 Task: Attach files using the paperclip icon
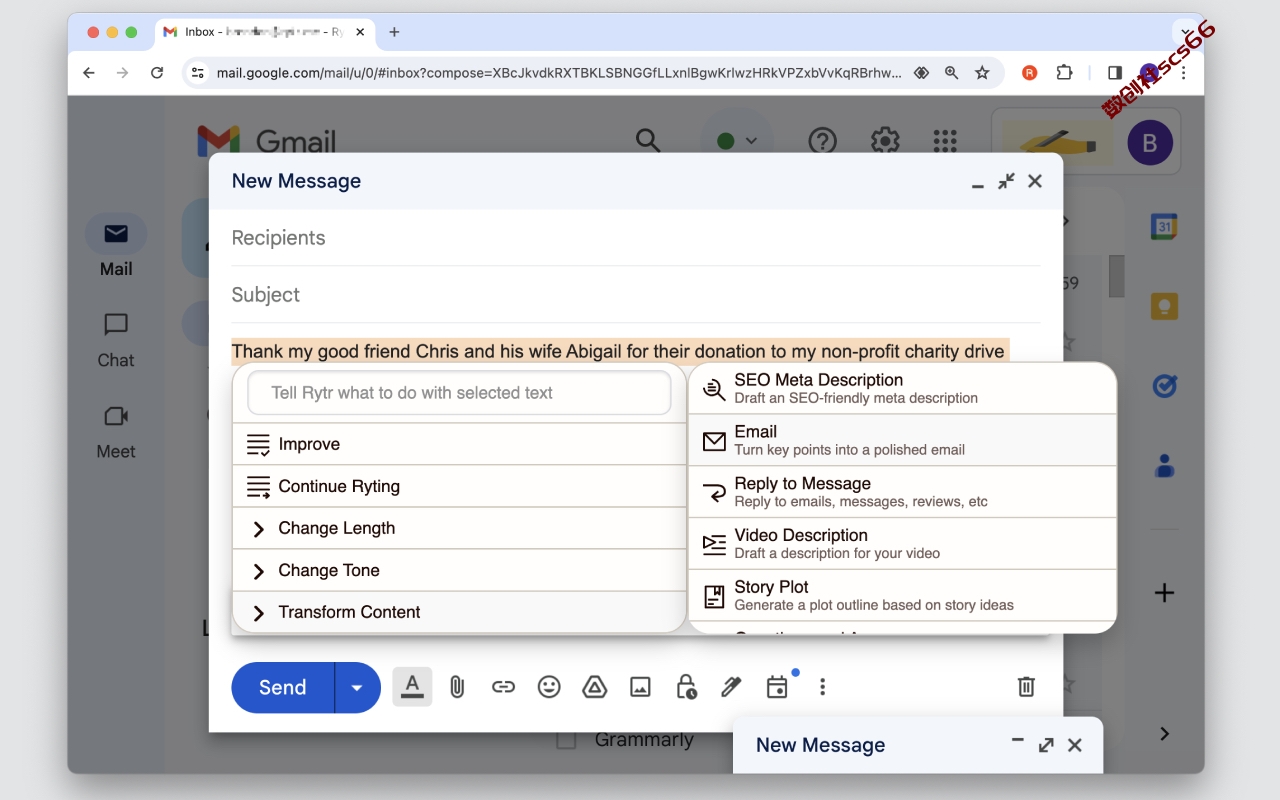(457, 687)
